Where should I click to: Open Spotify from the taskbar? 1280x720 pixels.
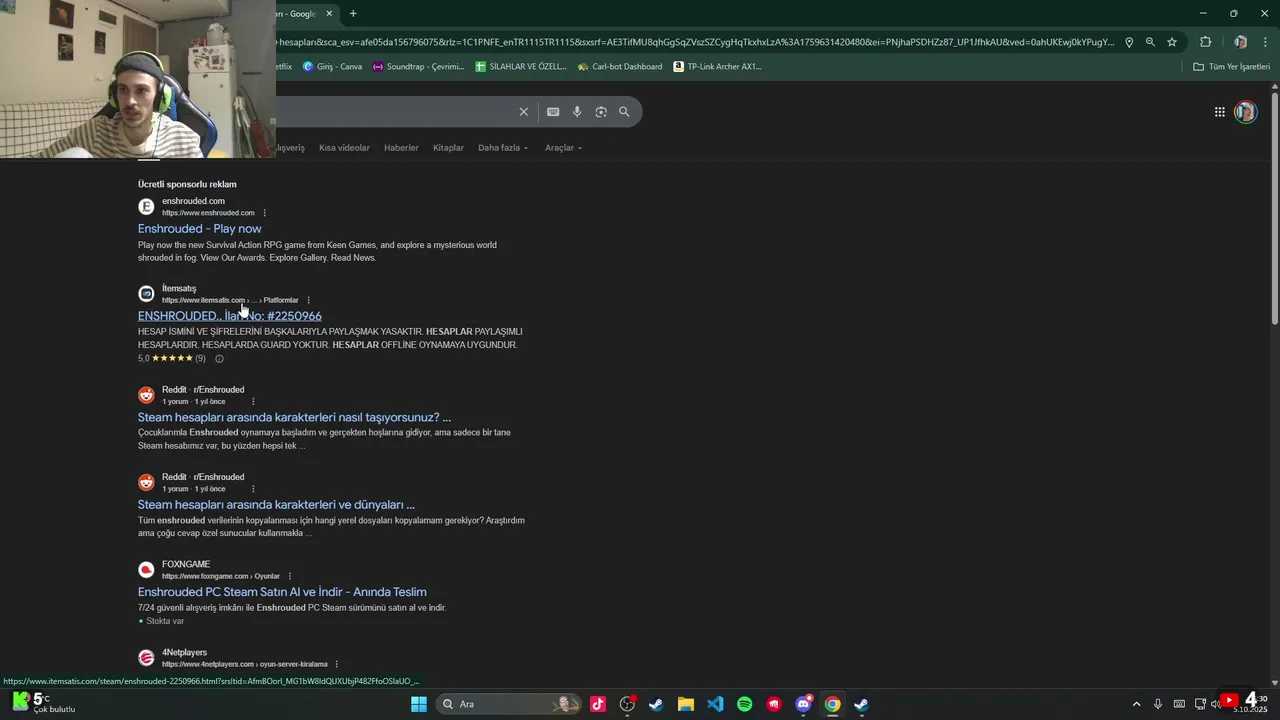click(x=745, y=704)
